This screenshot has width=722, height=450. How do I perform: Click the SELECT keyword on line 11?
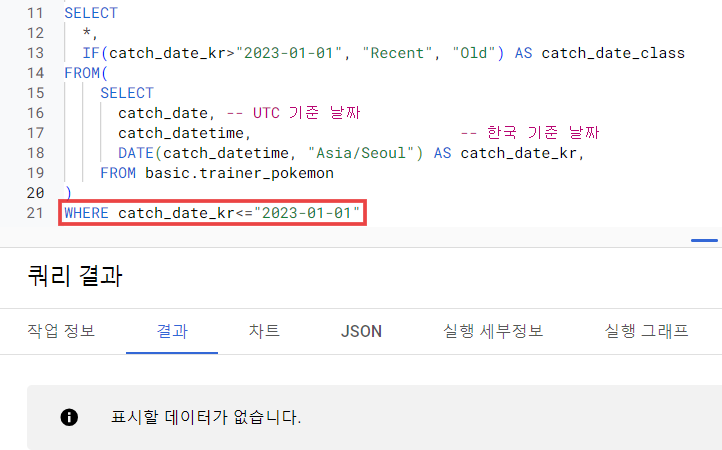[91, 13]
